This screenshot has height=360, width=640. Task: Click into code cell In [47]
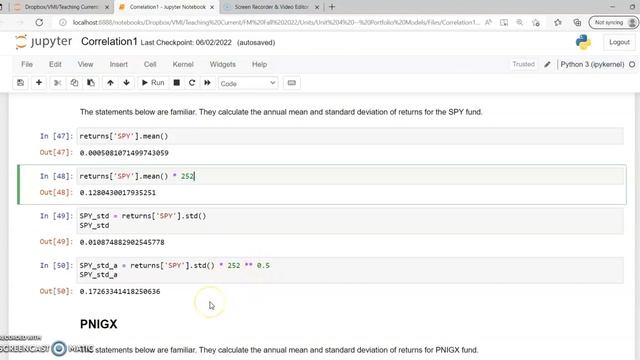click(x=350, y=136)
